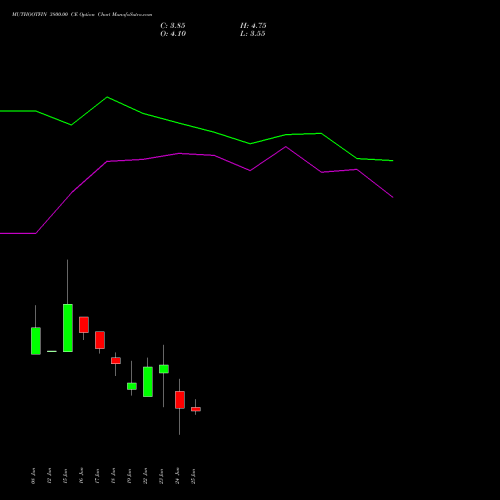Select the red candle for 24 Jan
The width and height of the screenshot is (500, 500).
click(180, 400)
